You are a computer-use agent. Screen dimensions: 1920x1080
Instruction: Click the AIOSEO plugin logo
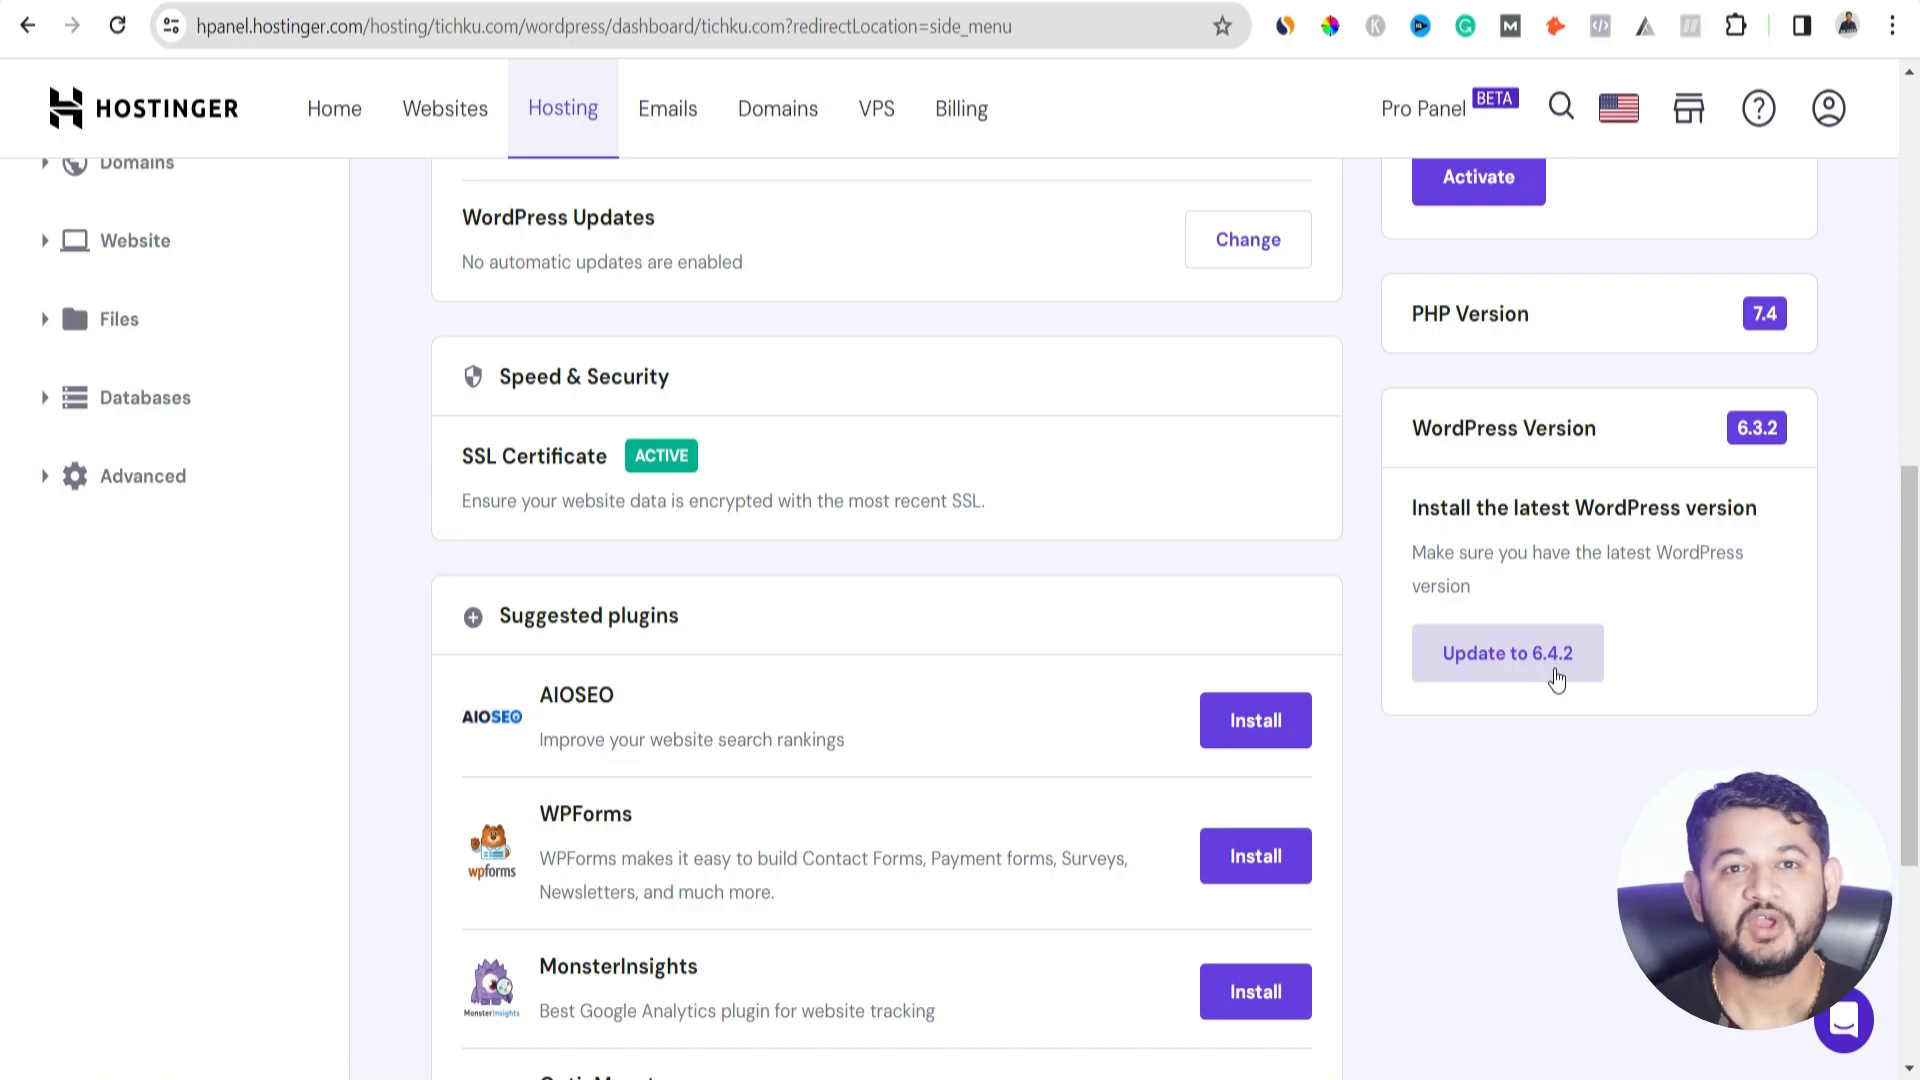[x=492, y=717]
